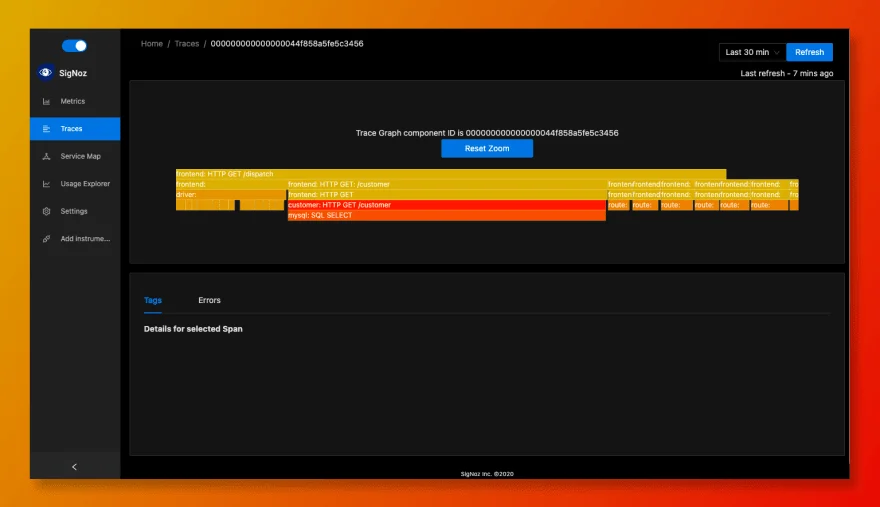
Task: Go to Service Map
Action: coord(75,157)
